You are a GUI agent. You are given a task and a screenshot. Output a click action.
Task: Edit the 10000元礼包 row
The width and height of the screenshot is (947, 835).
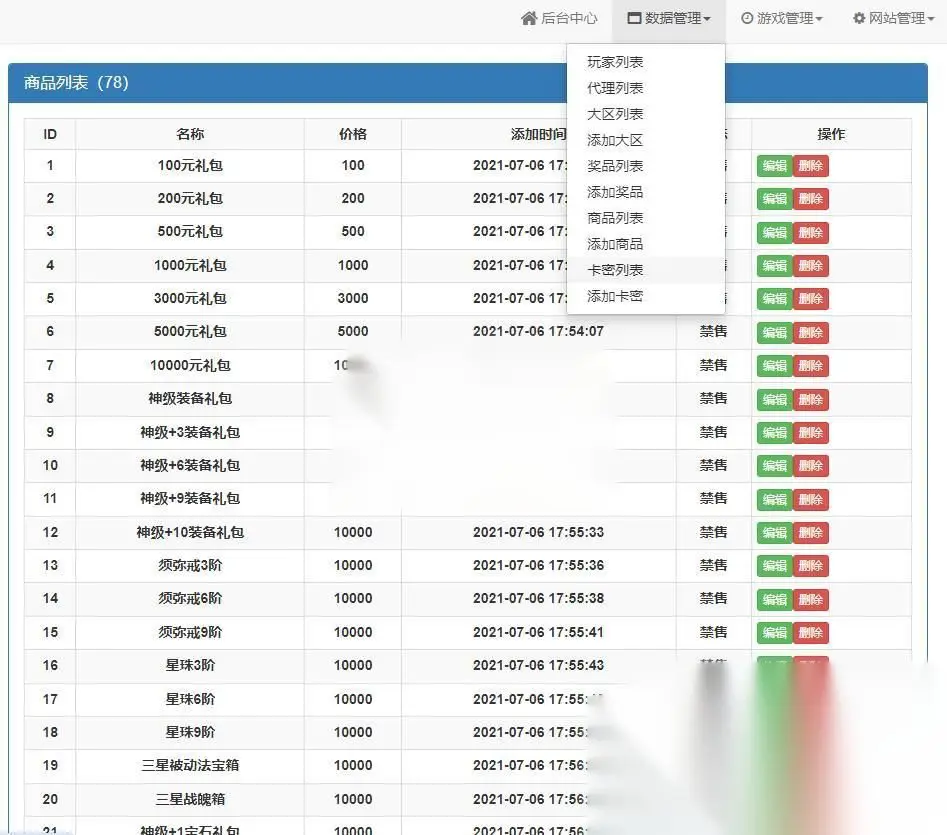pyautogui.click(x=774, y=365)
